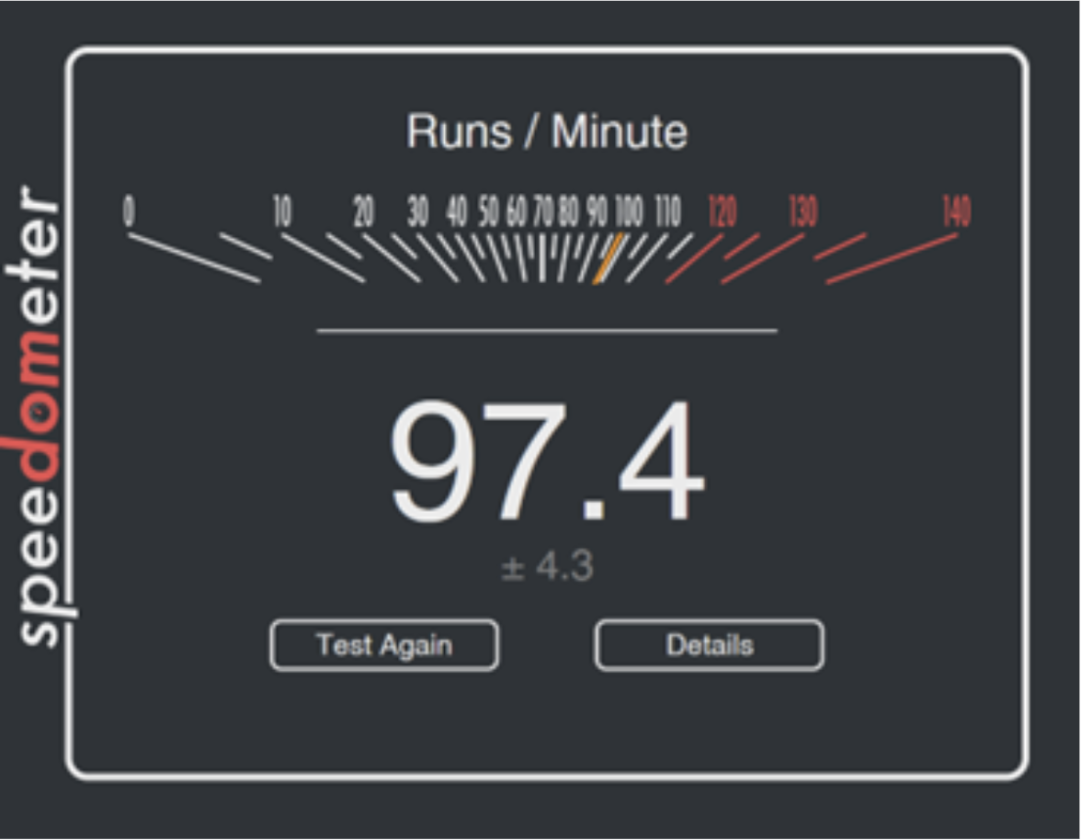
Task: Select the 50 mark on the gauge
Action: click(488, 212)
